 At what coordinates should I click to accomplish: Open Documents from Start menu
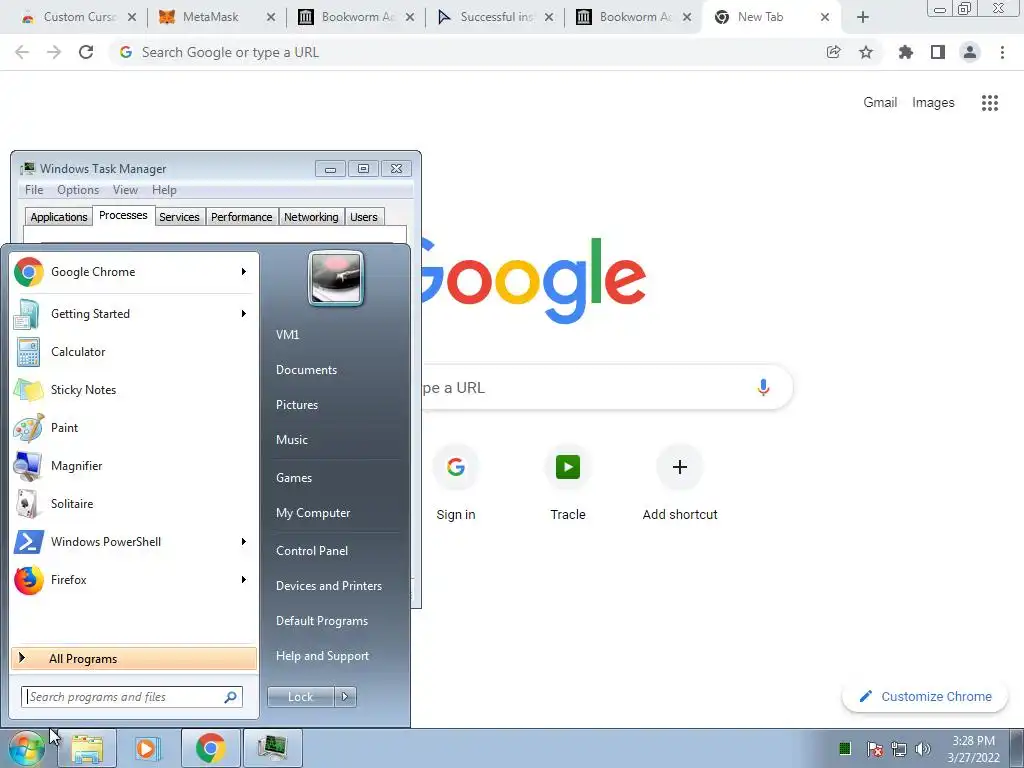[306, 370]
